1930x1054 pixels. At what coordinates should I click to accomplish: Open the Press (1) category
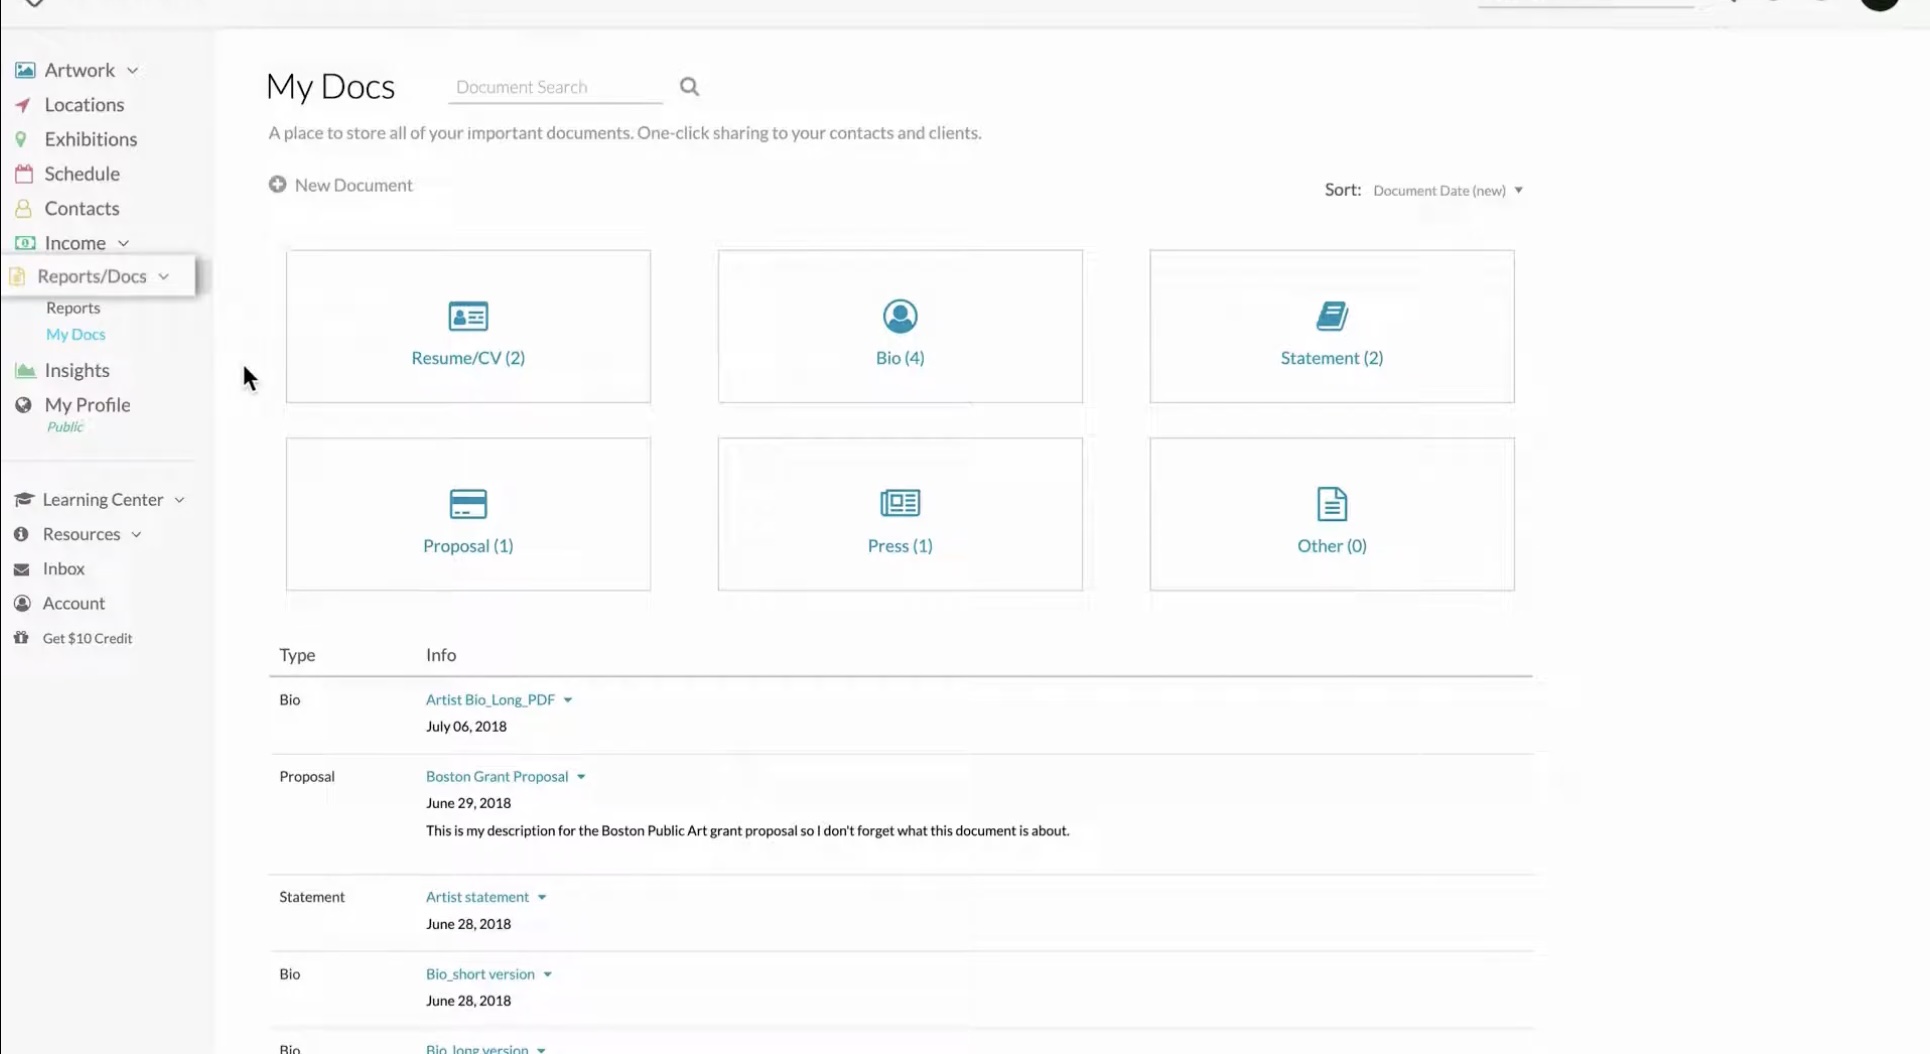(x=900, y=514)
